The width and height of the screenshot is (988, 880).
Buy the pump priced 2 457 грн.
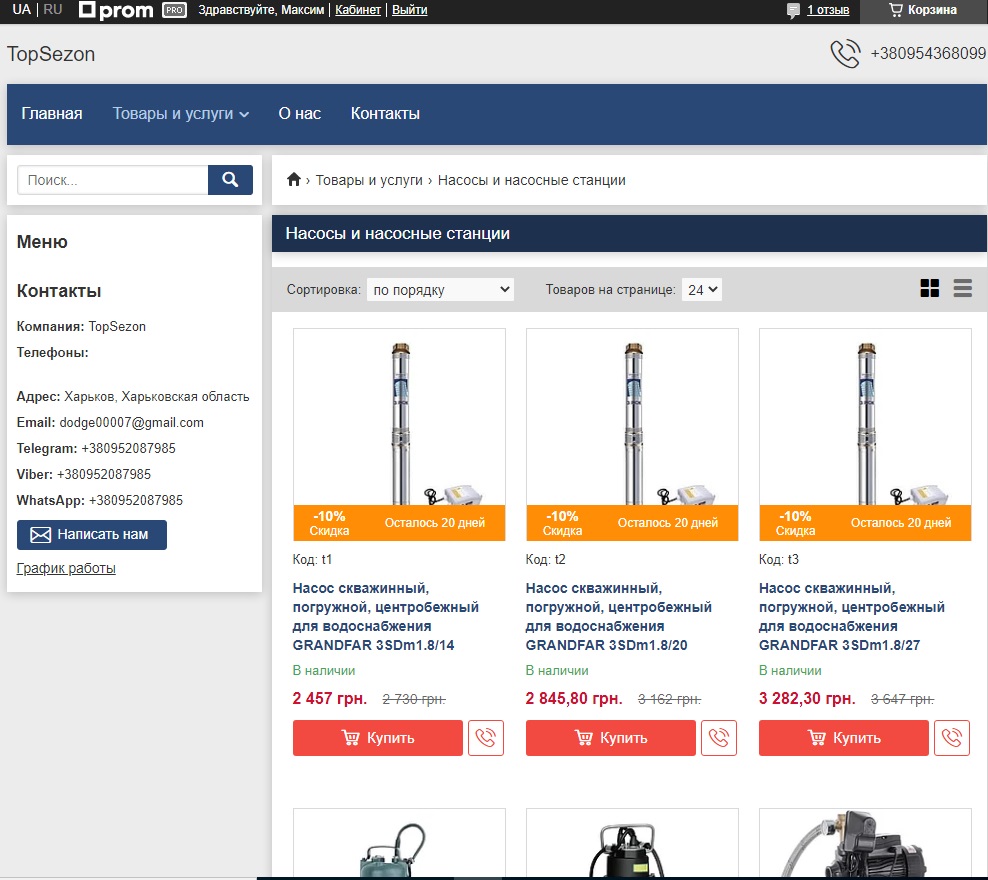tap(378, 738)
